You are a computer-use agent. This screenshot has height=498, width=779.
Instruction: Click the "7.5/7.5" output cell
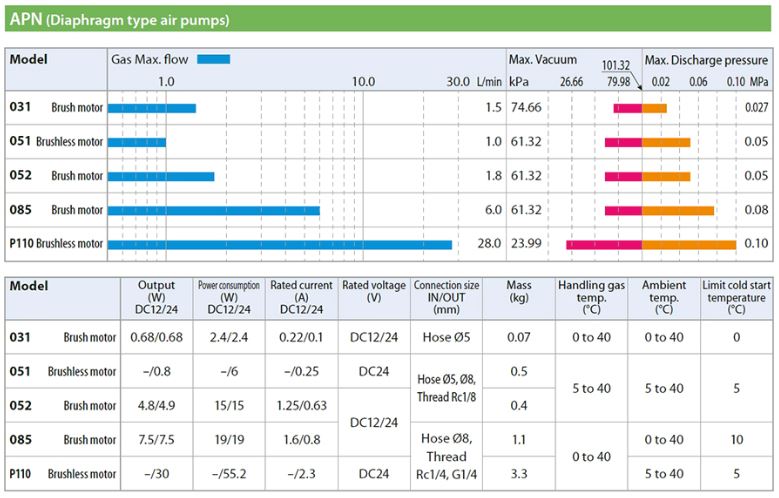156,440
